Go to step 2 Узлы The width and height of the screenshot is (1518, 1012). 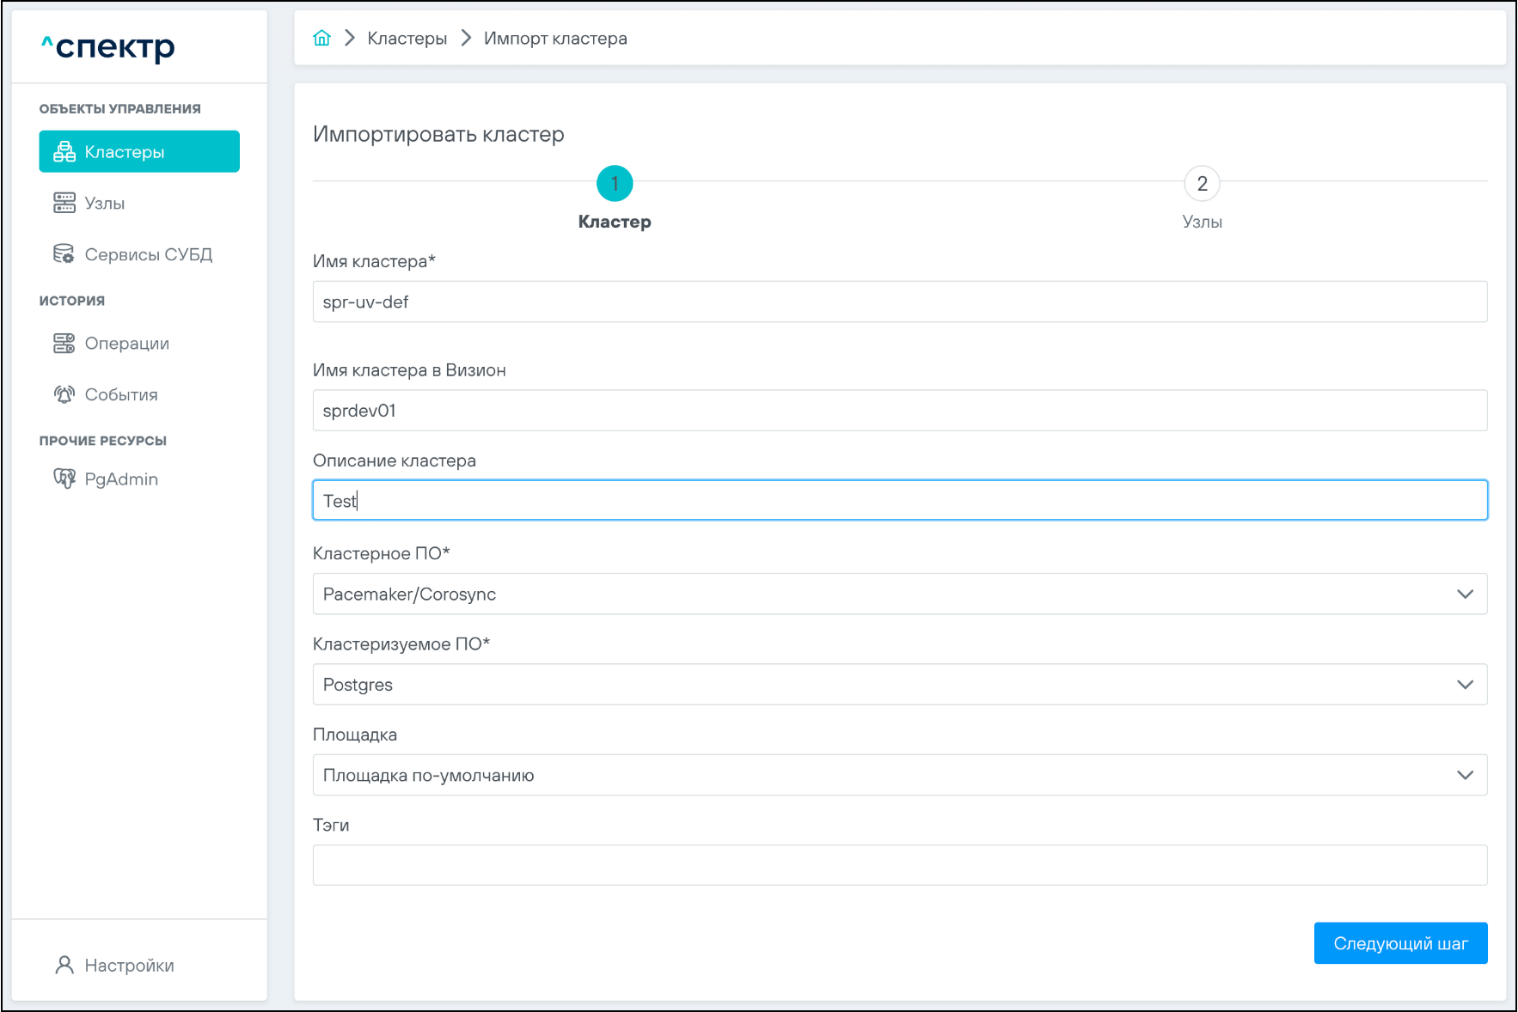[x=1201, y=184]
